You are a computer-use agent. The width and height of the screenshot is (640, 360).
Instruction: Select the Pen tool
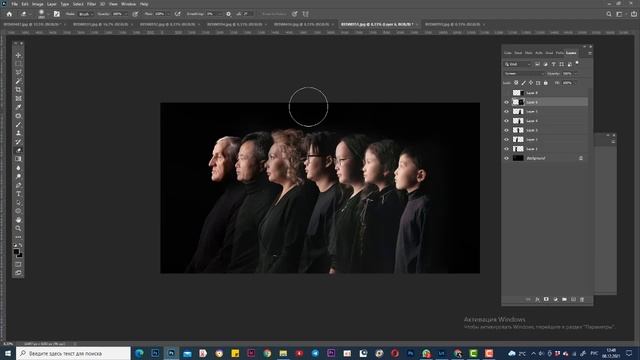[x=18, y=185]
